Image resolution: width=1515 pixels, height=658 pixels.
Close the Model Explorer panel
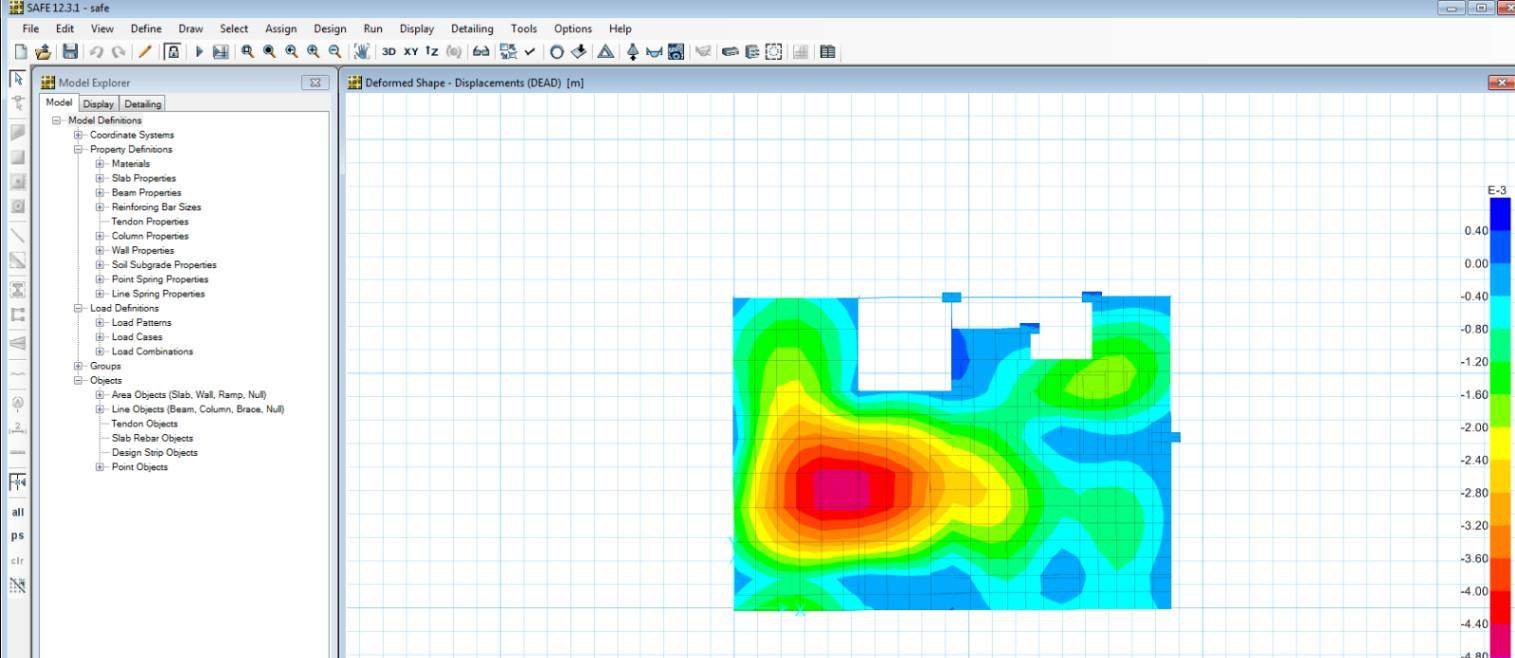click(x=315, y=83)
